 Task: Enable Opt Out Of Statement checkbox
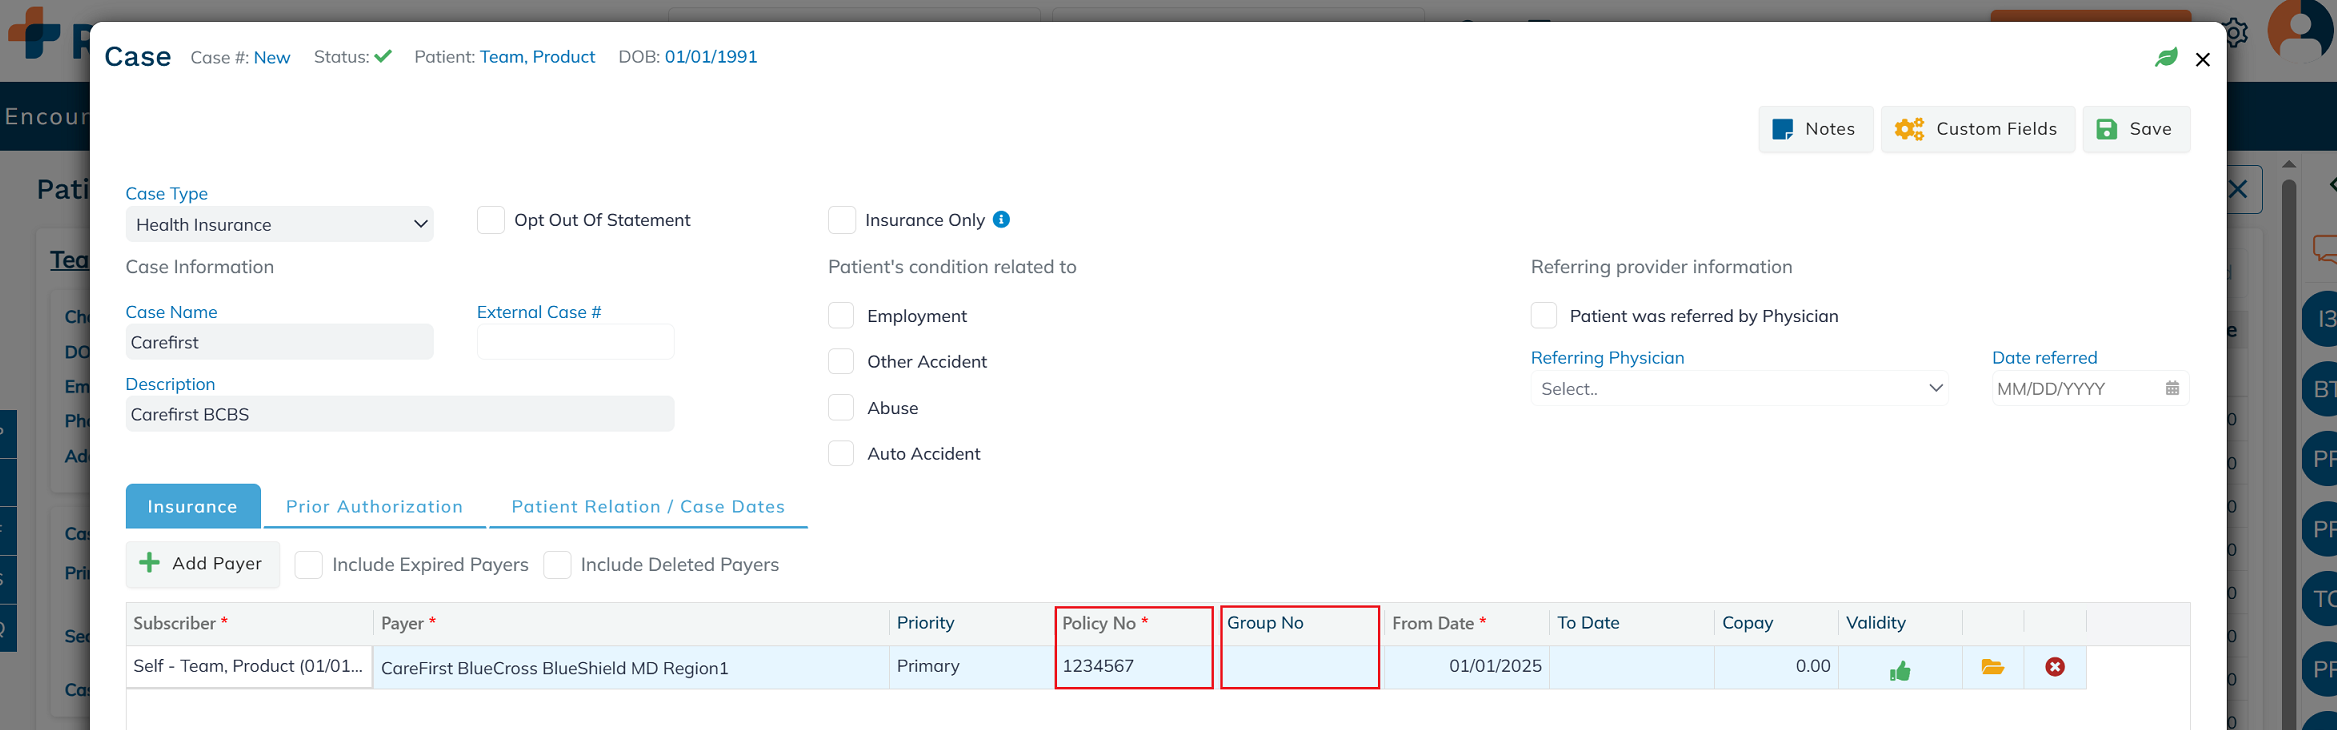(491, 220)
